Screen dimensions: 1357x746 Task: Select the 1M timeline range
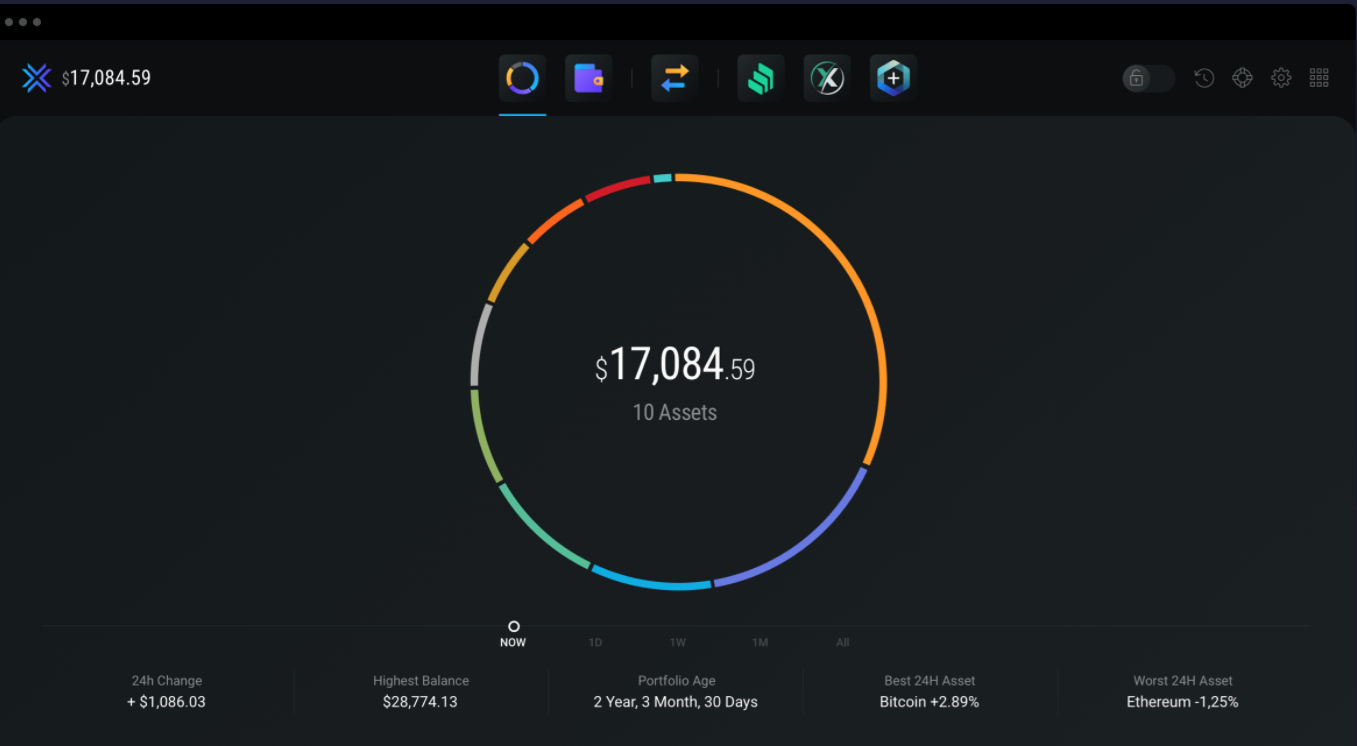(x=760, y=642)
